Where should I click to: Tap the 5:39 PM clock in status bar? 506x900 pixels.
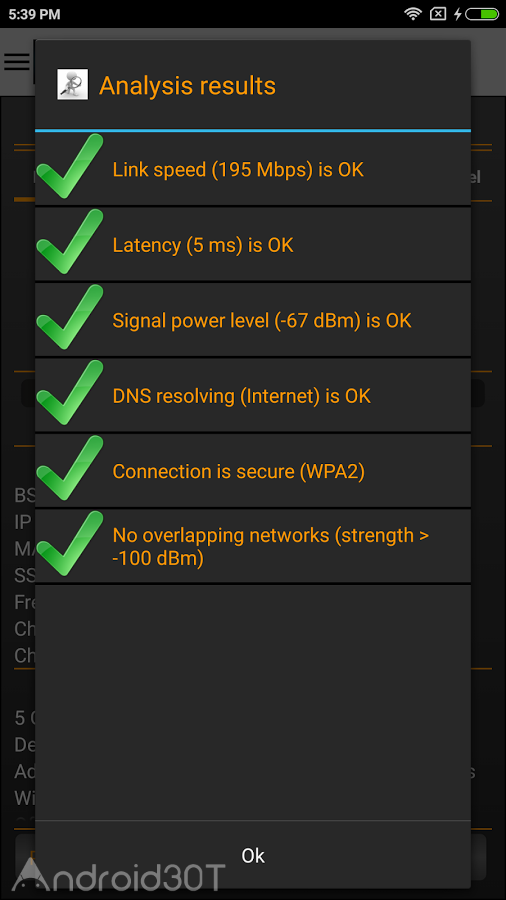click(34, 14)
